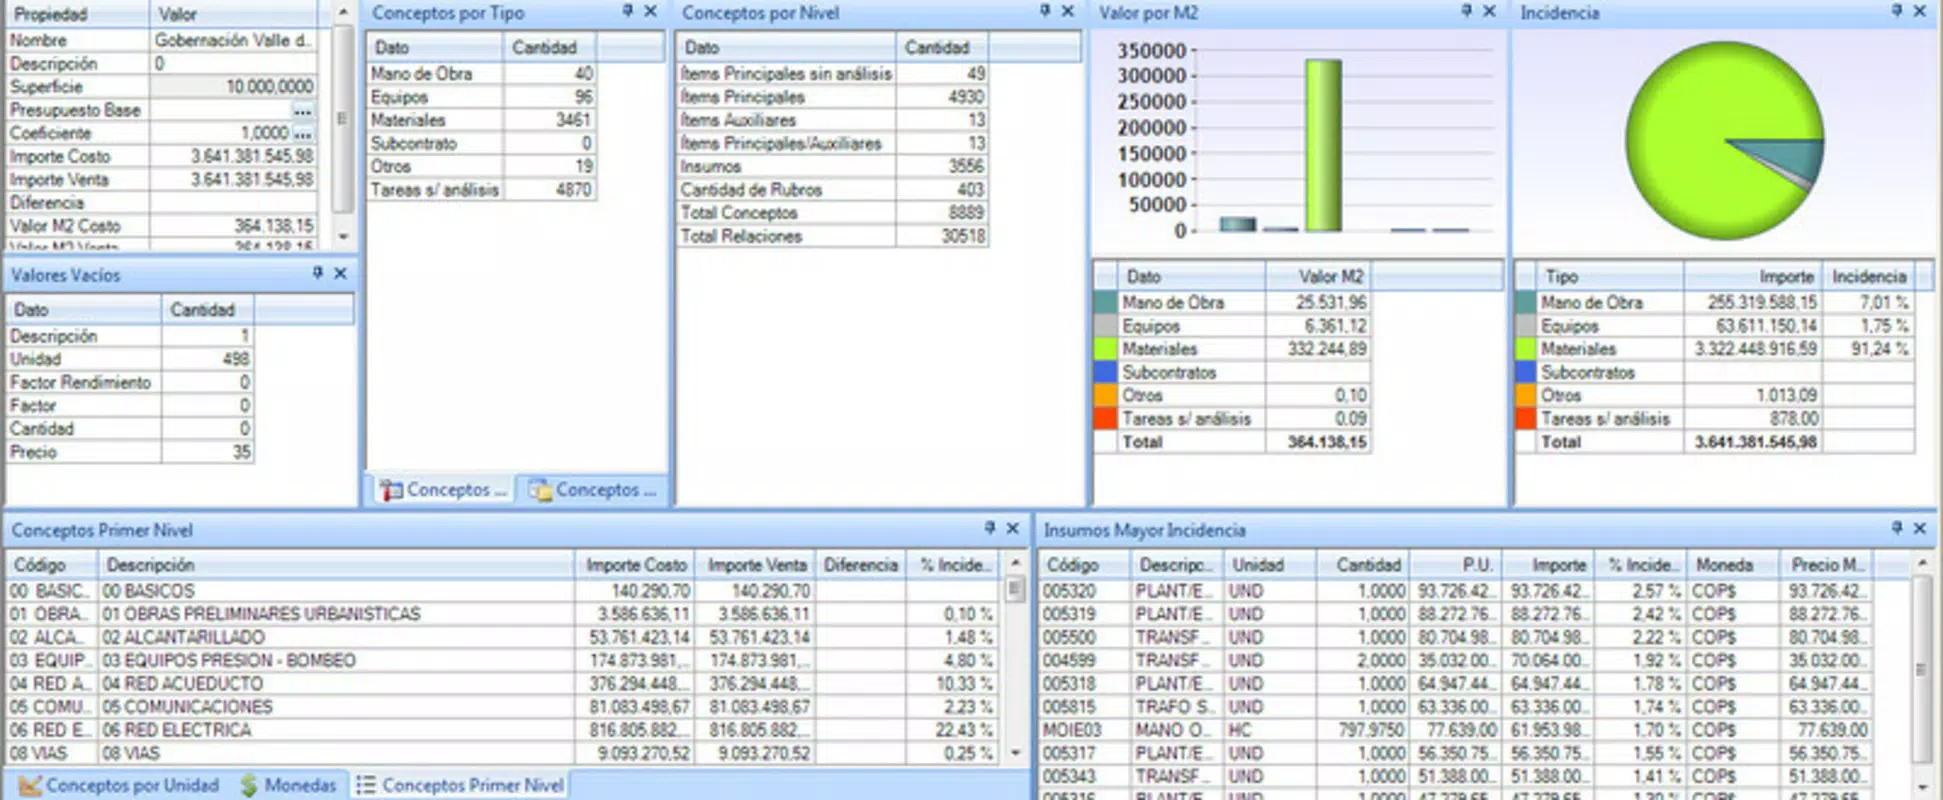1943x800 pixels.
Task: Sort by Cantidad column in Conceptos por Tipo
Action: 549,47
